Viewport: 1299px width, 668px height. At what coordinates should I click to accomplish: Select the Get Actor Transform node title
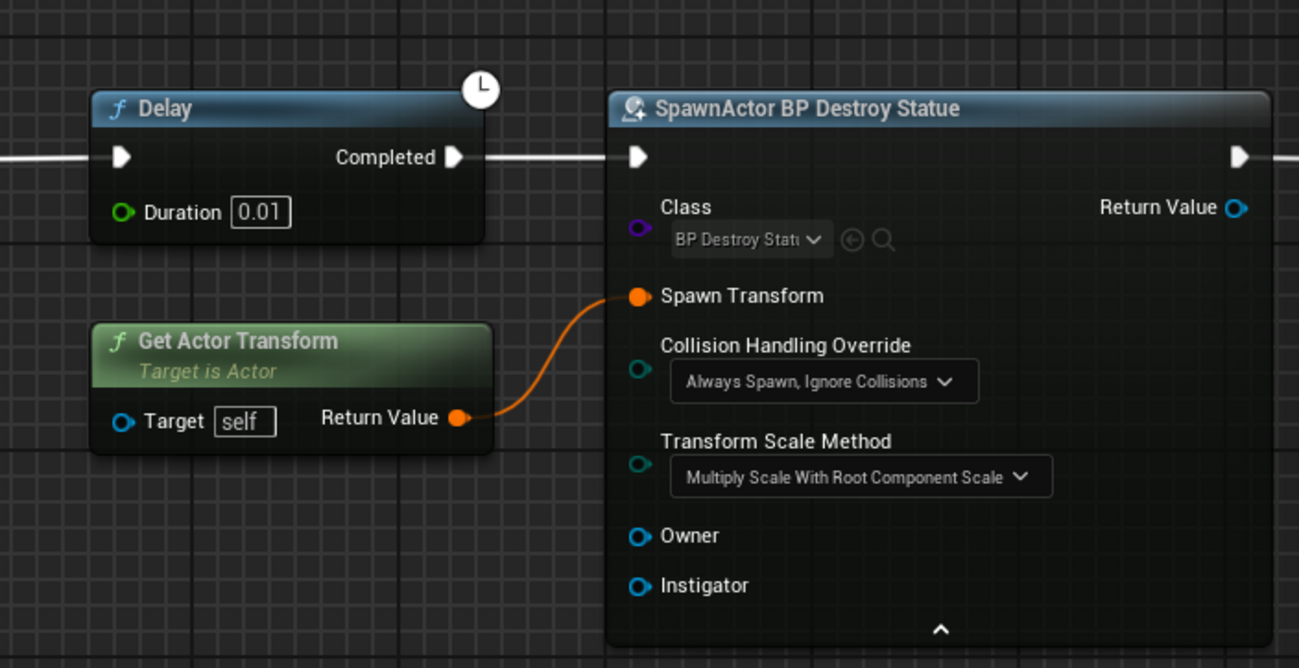tap(238, 341)
